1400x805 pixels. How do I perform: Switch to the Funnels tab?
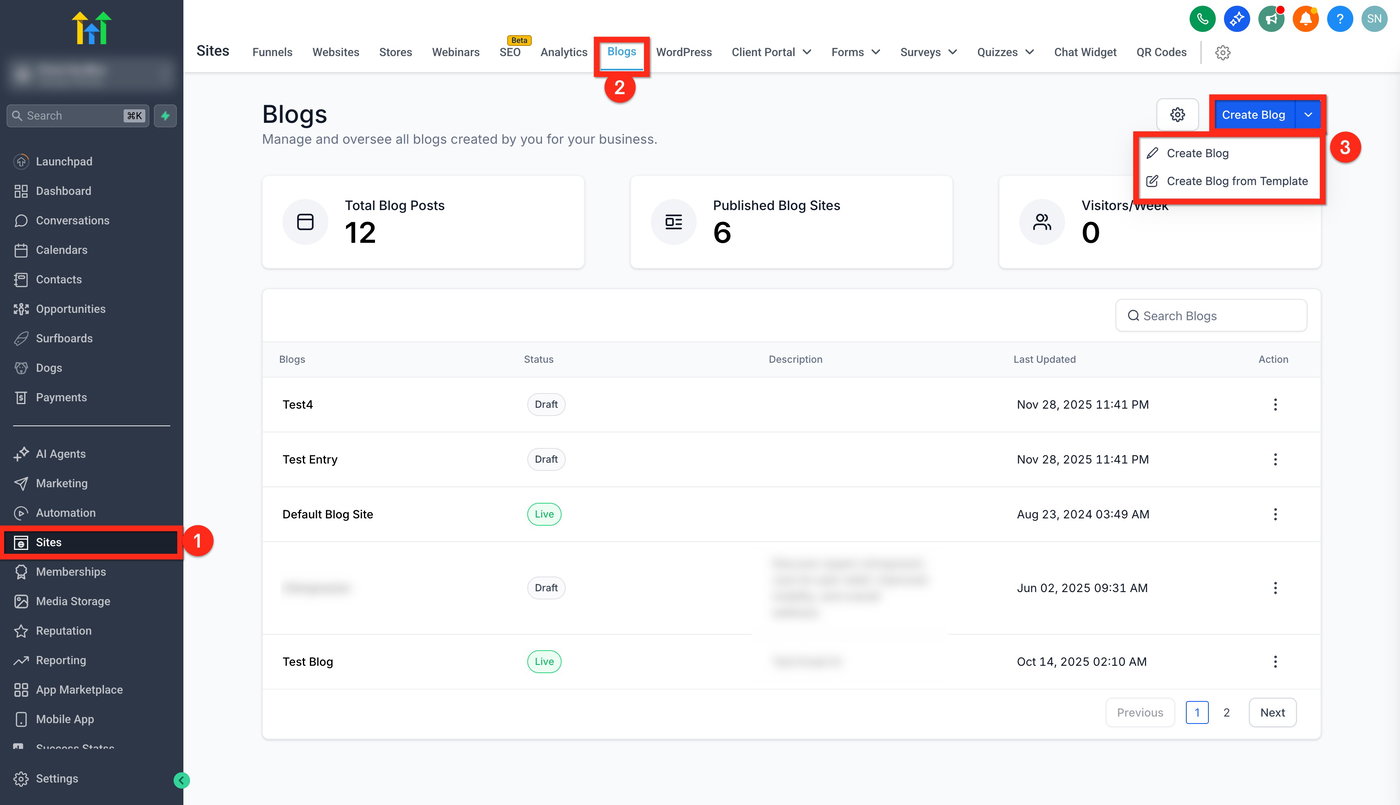[x=272, y=52]
